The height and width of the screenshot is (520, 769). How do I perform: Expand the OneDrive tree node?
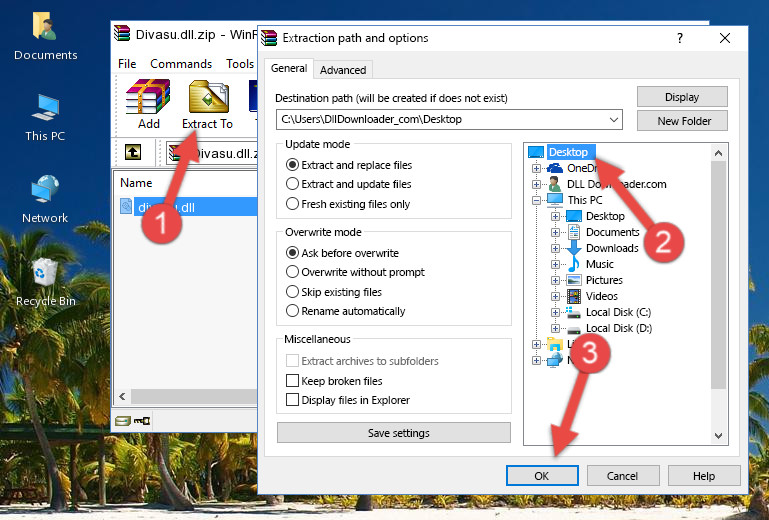[536, 168]
